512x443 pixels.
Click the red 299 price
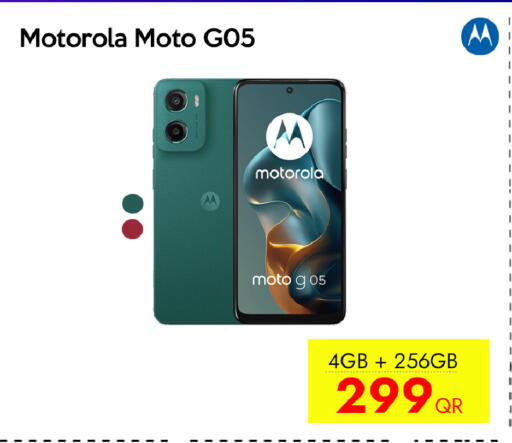click(x=384, y=395)
